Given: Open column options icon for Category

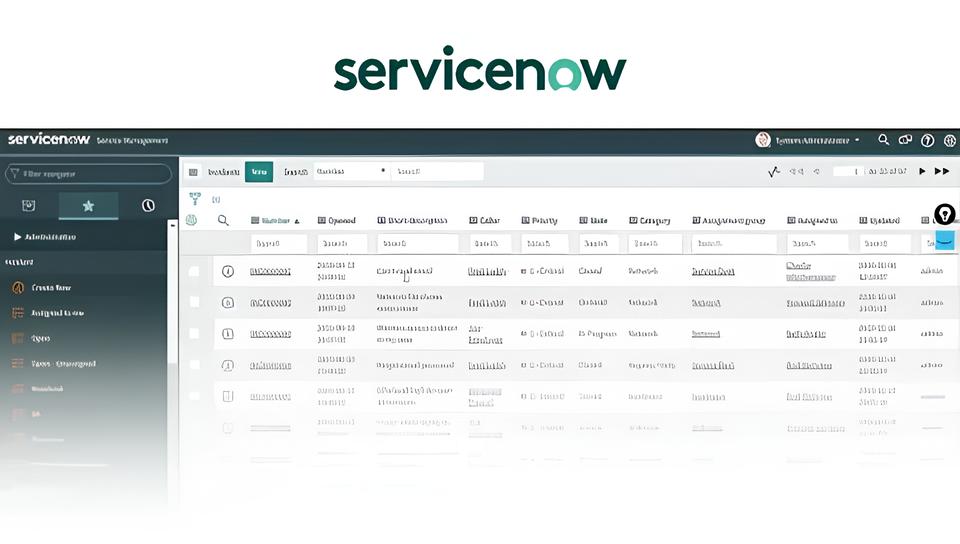Looking at the screenshot, I should click(633, 220).
